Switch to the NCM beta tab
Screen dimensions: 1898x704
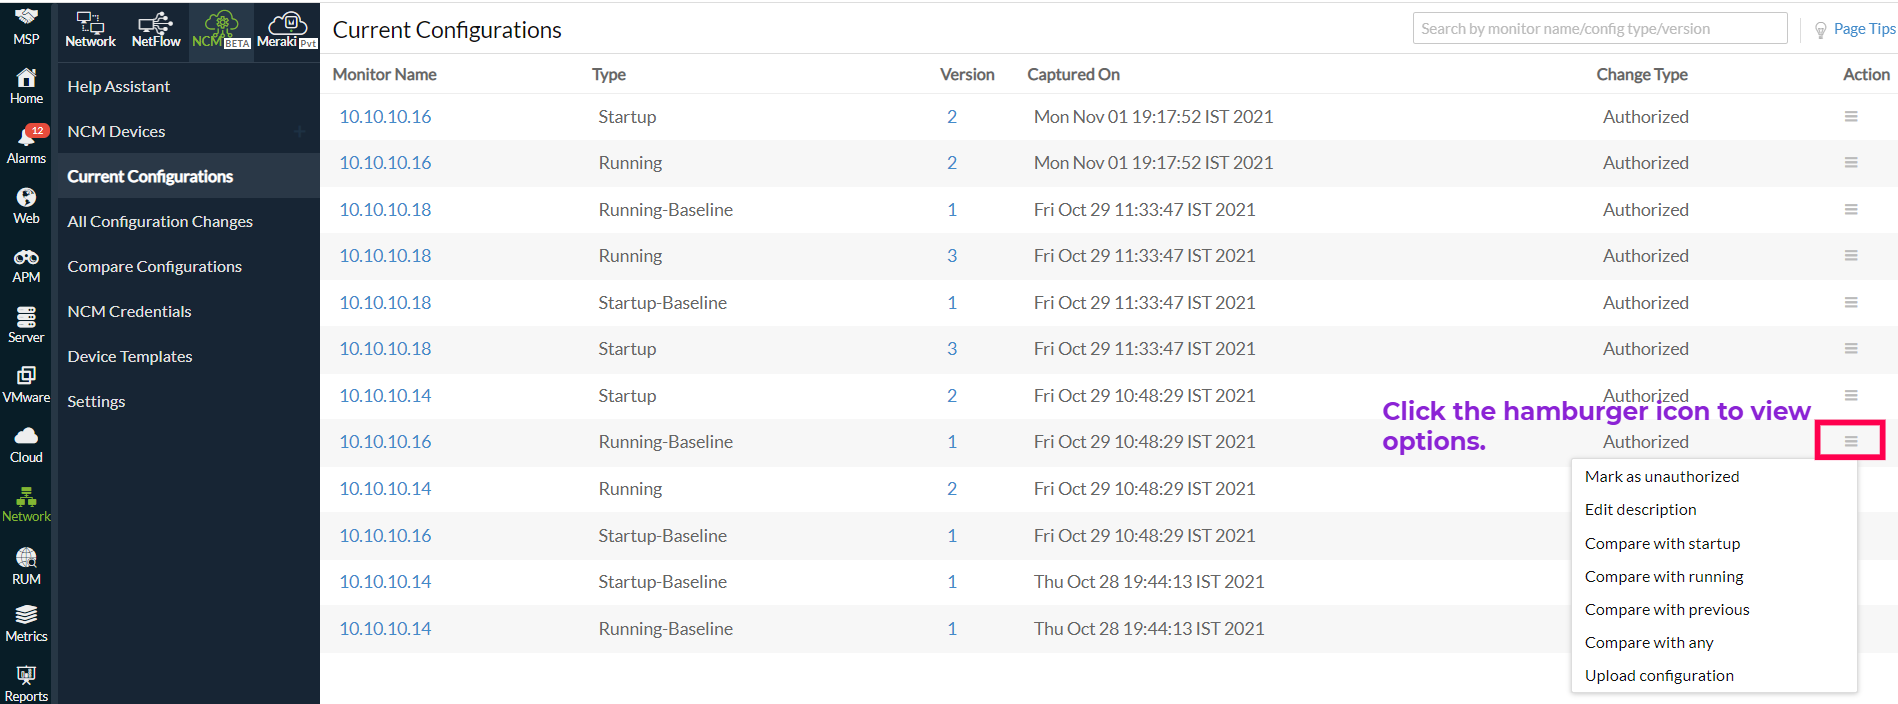[x=221, y=30]
